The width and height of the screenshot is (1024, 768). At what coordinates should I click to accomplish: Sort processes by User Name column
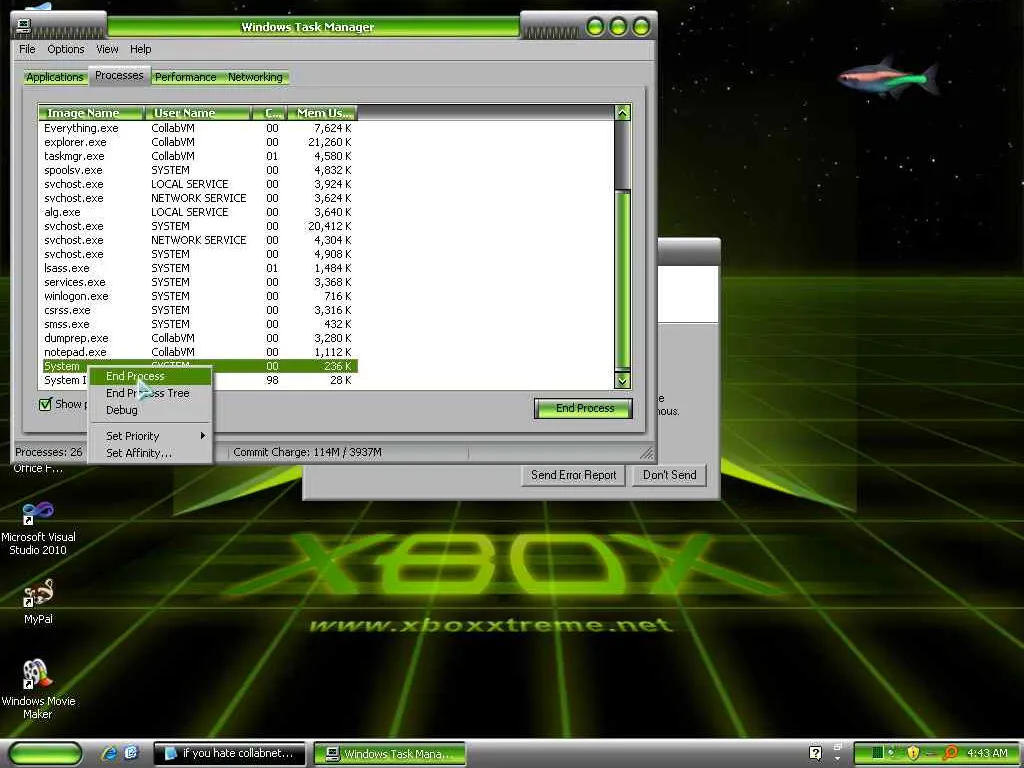coord(198,113)
